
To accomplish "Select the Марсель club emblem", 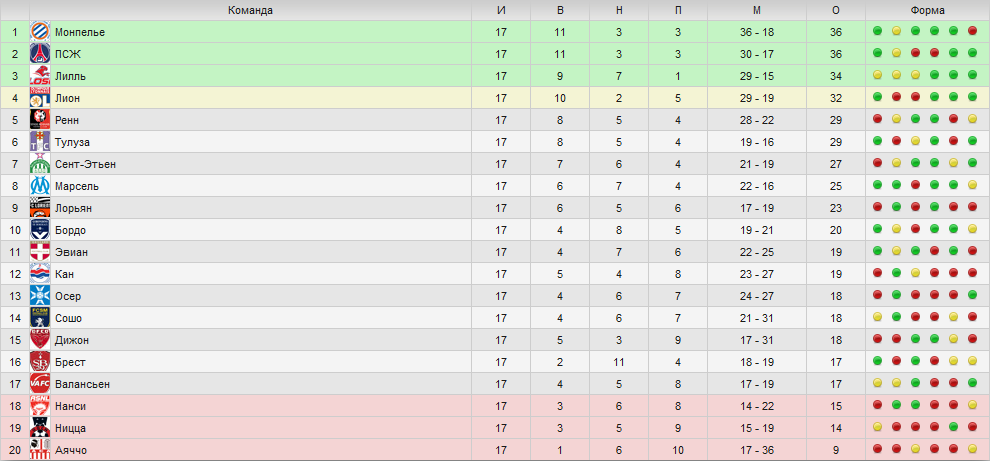I will [40, 186].
